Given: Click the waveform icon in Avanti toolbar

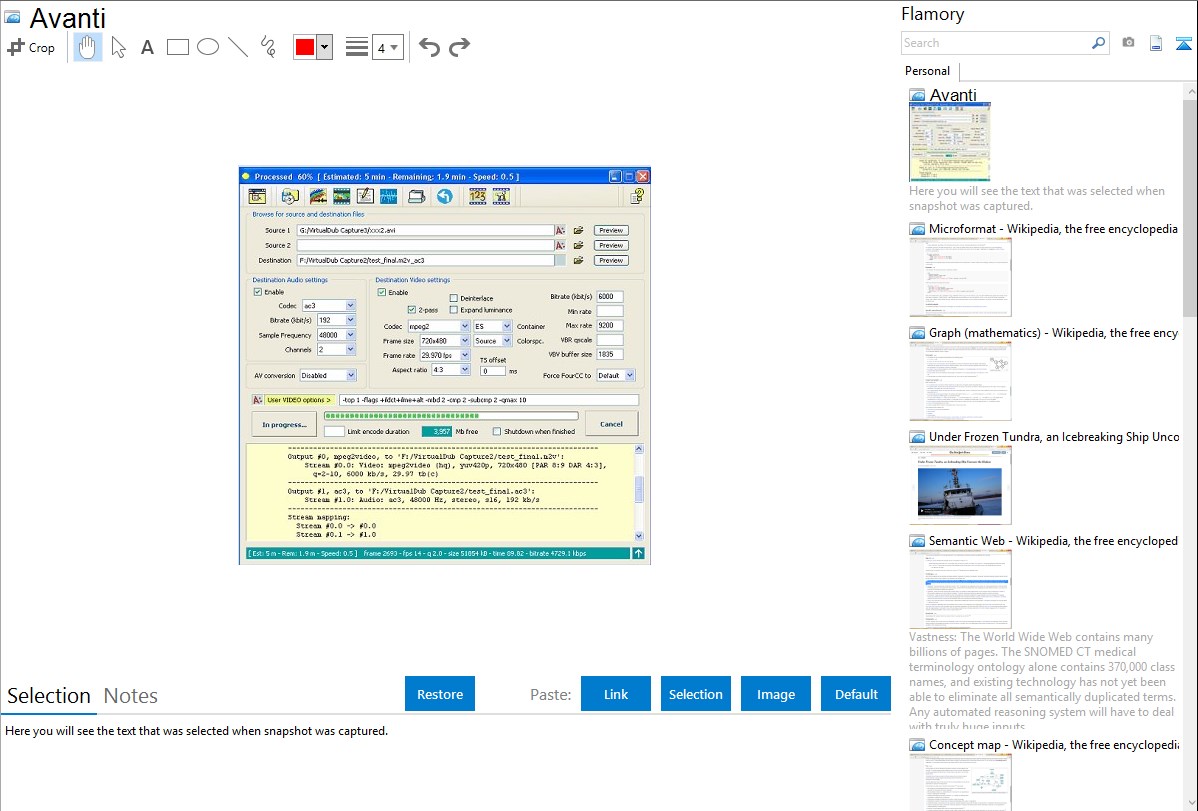Looking at the screenshot, I should pyautogui.click(x=388, y=196).
